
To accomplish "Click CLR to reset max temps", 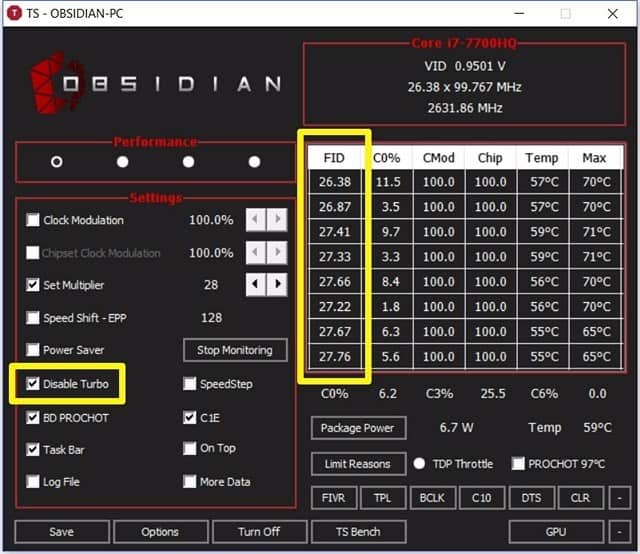I will (581, 498).
